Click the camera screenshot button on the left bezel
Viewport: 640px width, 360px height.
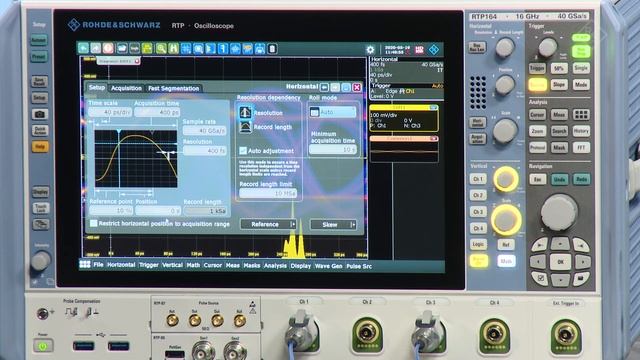[x=40, y=114]
